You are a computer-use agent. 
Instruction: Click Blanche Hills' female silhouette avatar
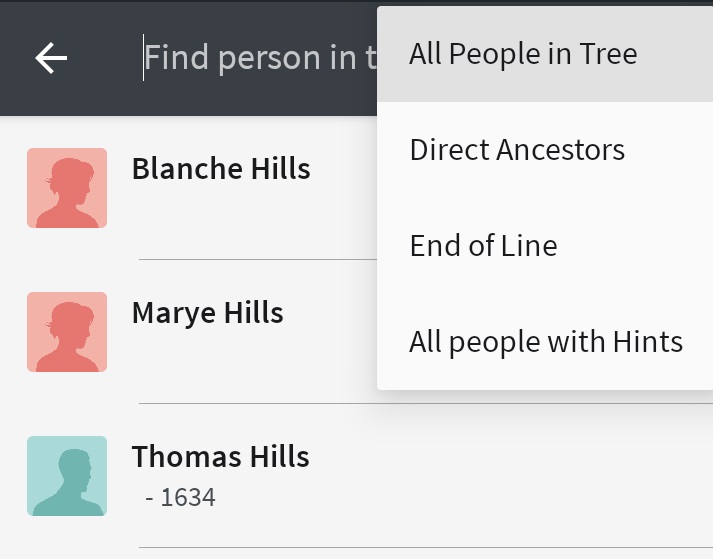click(67, 188)
